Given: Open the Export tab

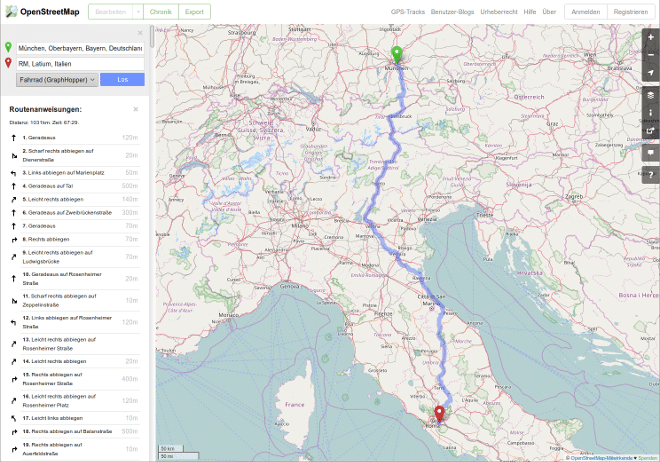Looking at the screenshot, I should (x=195, y=12).
